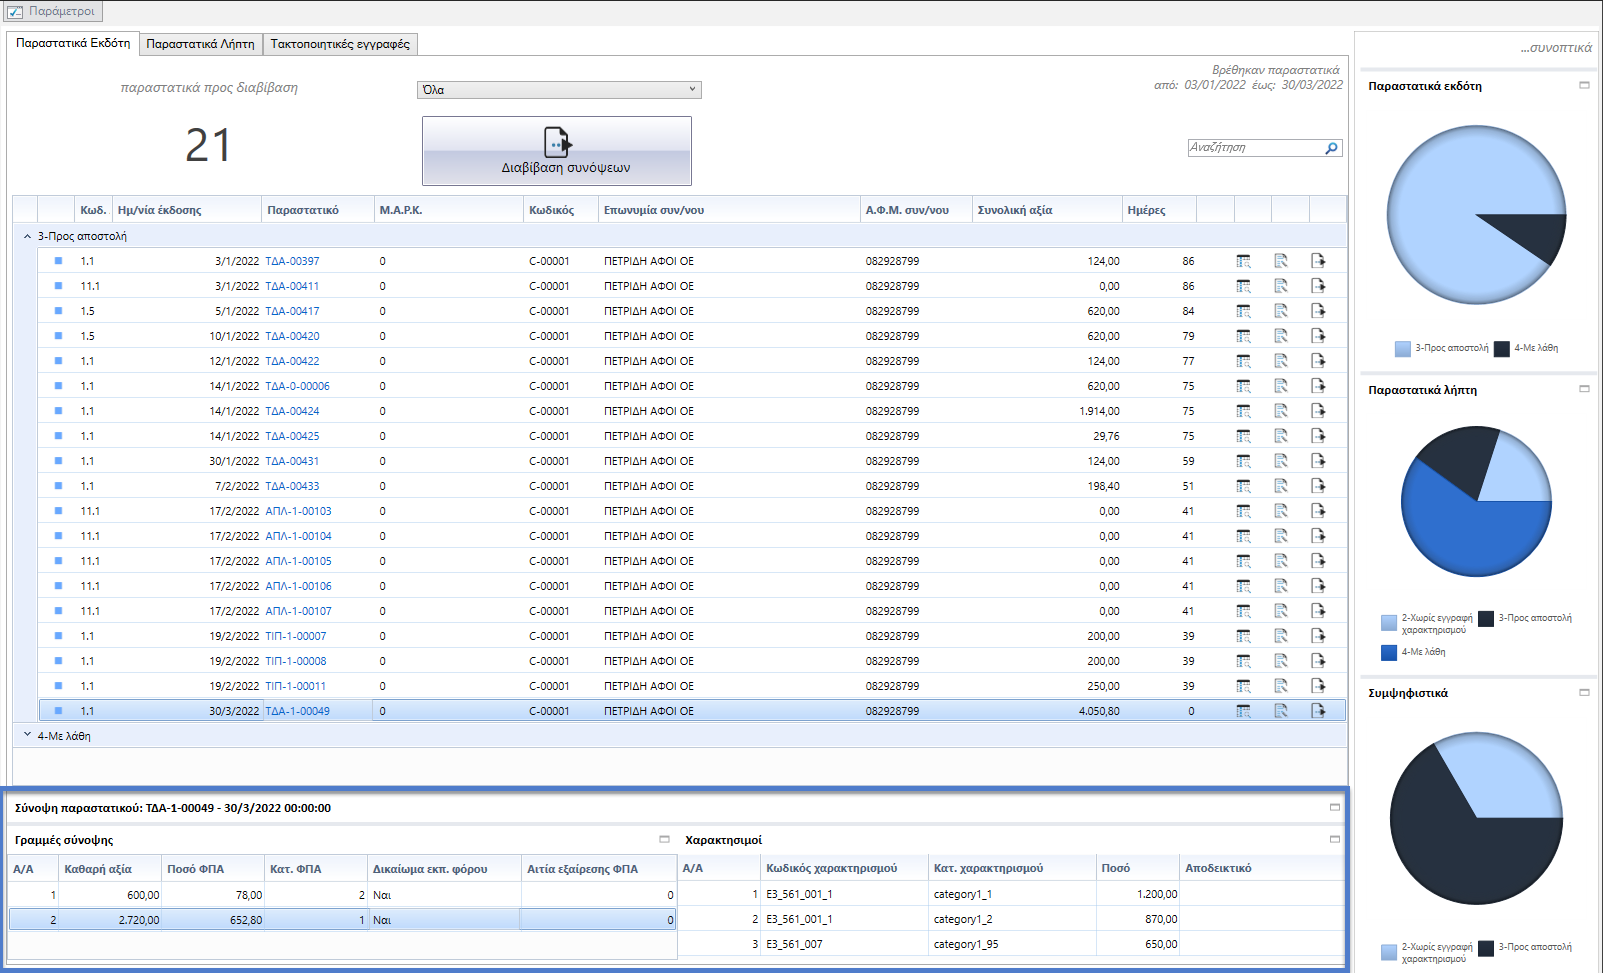This screenshot has width=1605, height=973.
Task: Switch to Παραστατικά Λήπτη tab
Action: point(200,44)
